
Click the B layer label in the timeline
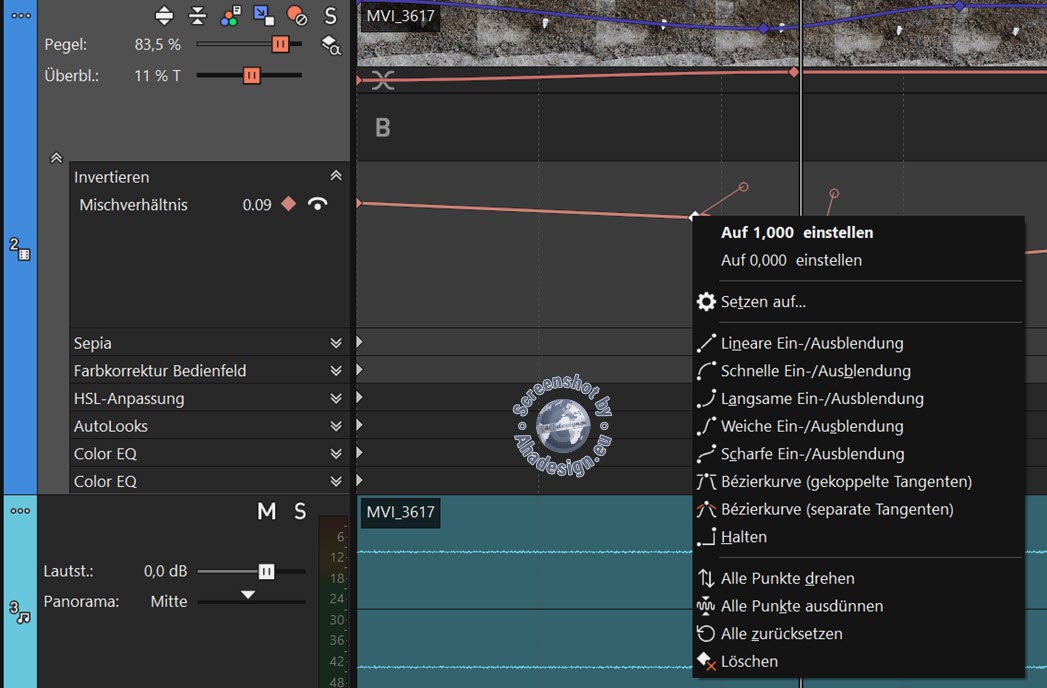coord(383,128)
